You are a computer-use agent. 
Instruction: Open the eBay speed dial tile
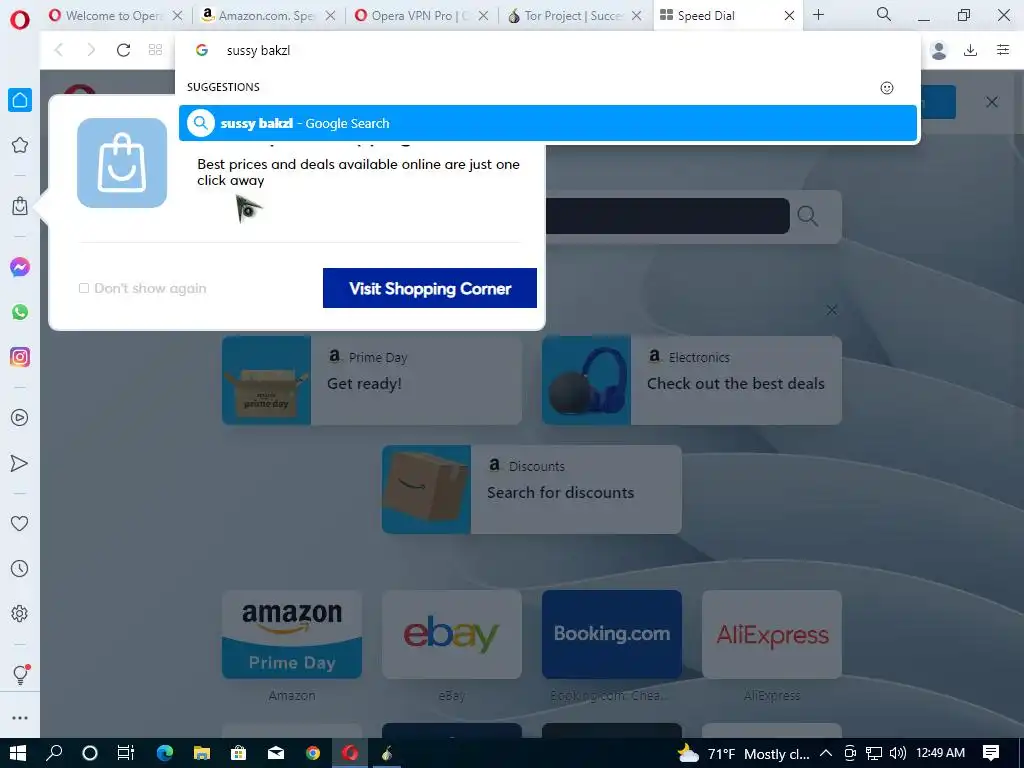[452, 634]
